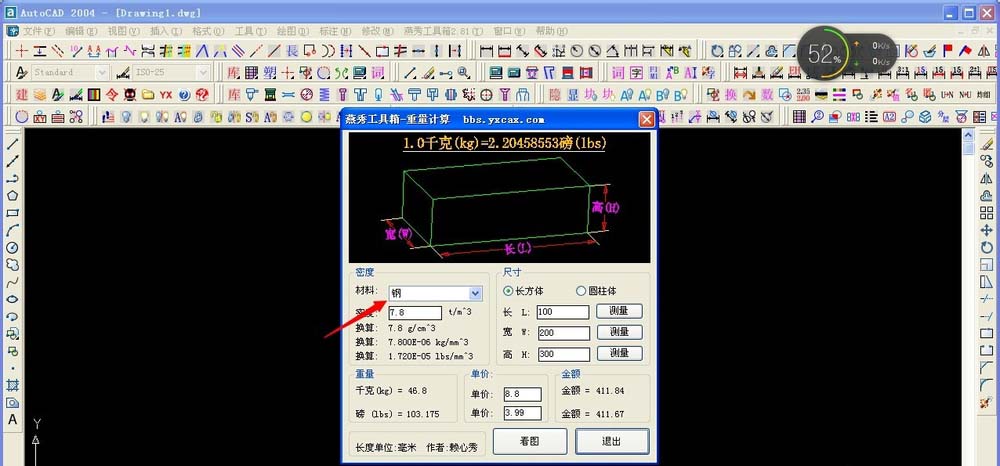Open the 格式 Format menu

pos(209,31)
